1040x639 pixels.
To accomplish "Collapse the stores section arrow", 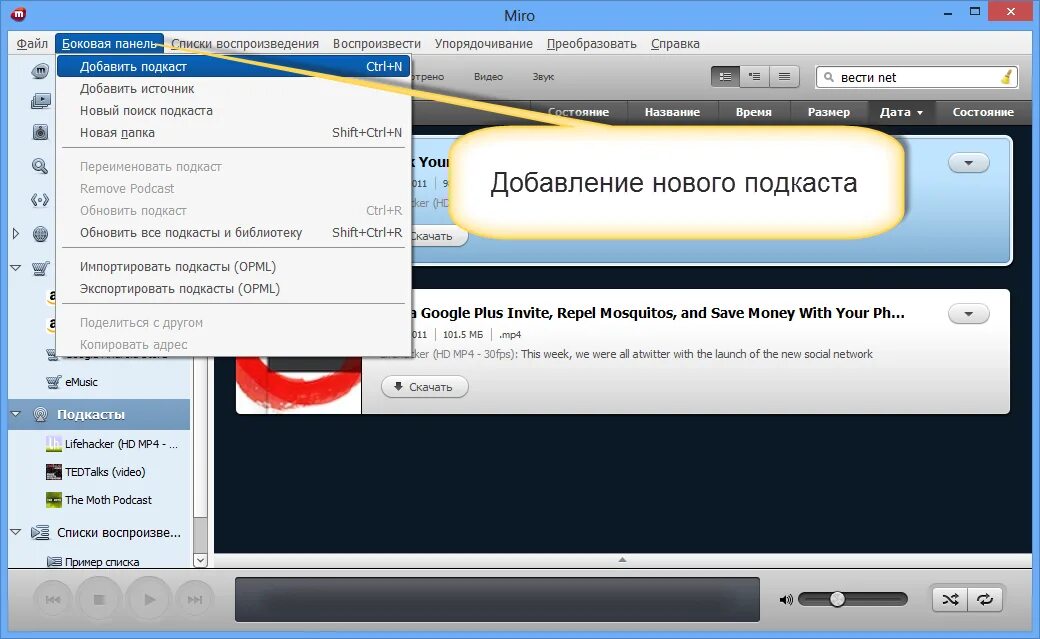I will tap(16, 268).
